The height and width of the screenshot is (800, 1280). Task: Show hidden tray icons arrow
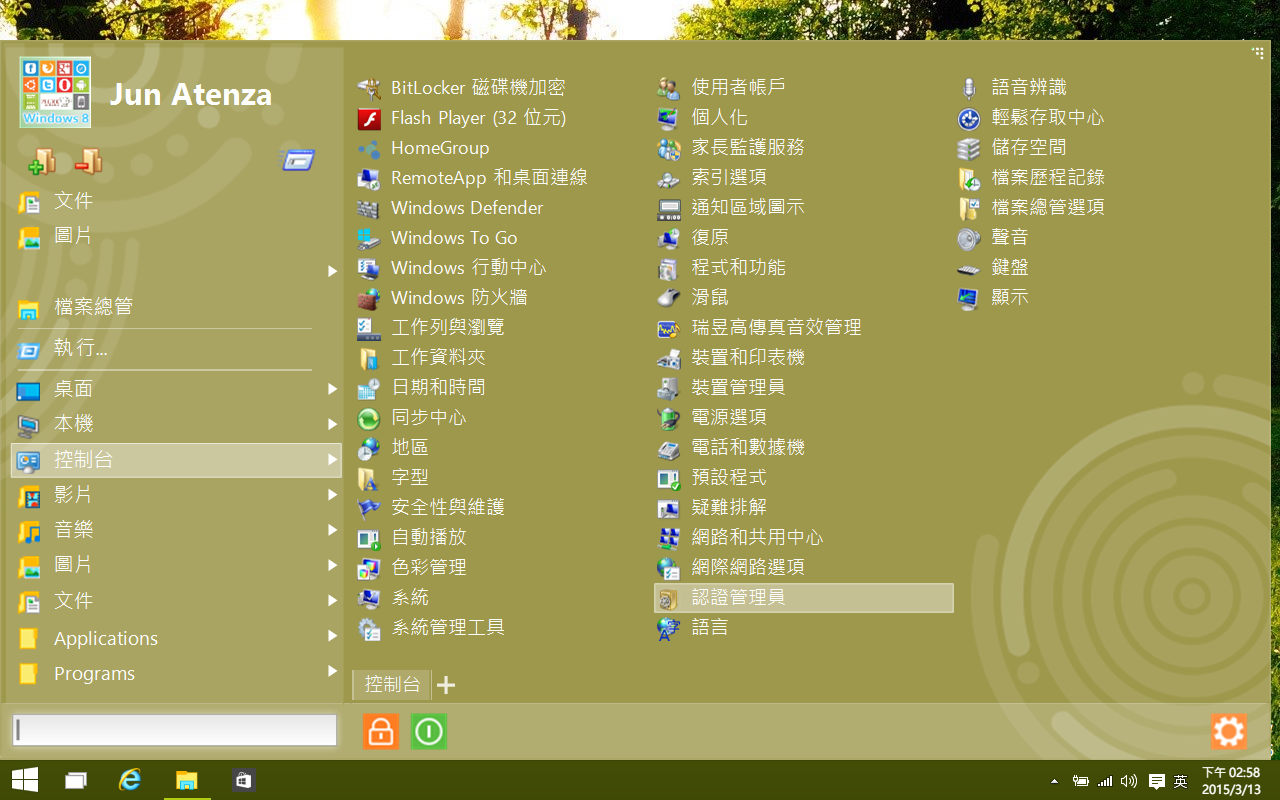[x=1054, y=781]
